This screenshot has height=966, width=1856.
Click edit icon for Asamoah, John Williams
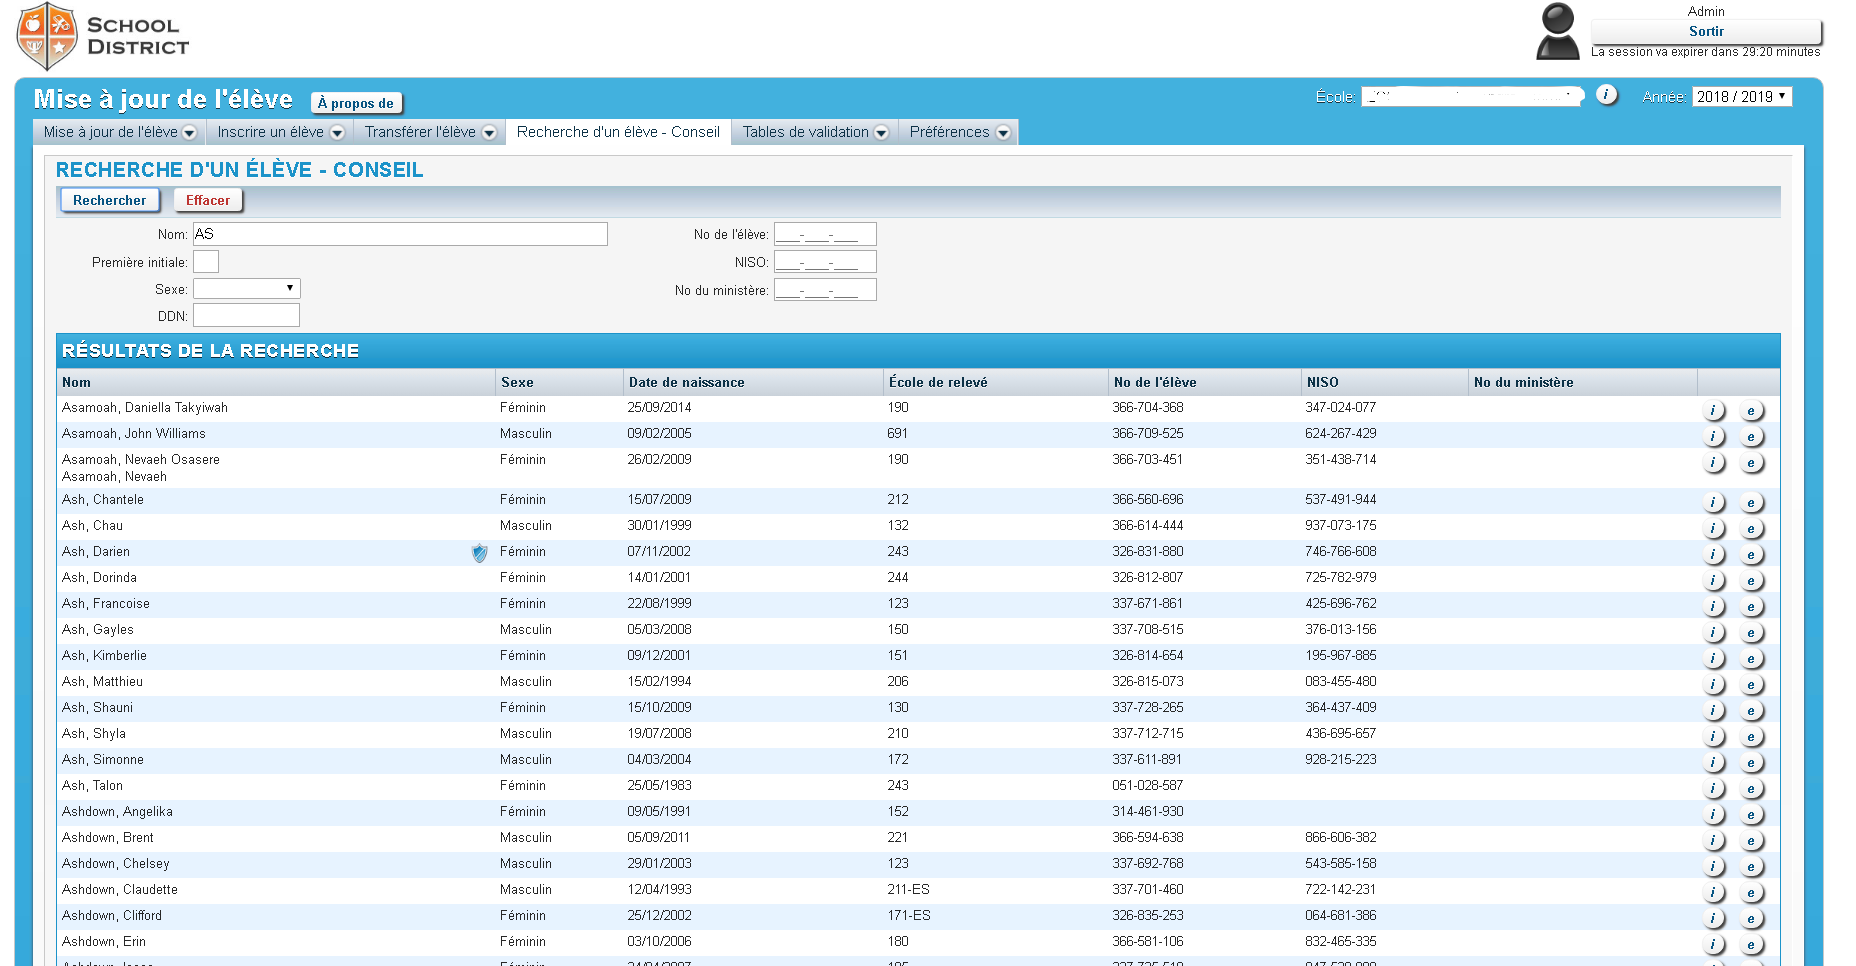[1750, 437]
